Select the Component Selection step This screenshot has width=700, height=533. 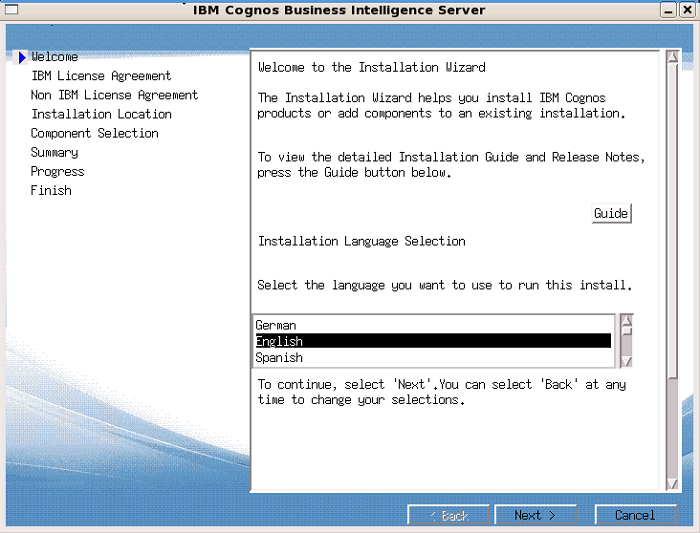tap(95, 133)
